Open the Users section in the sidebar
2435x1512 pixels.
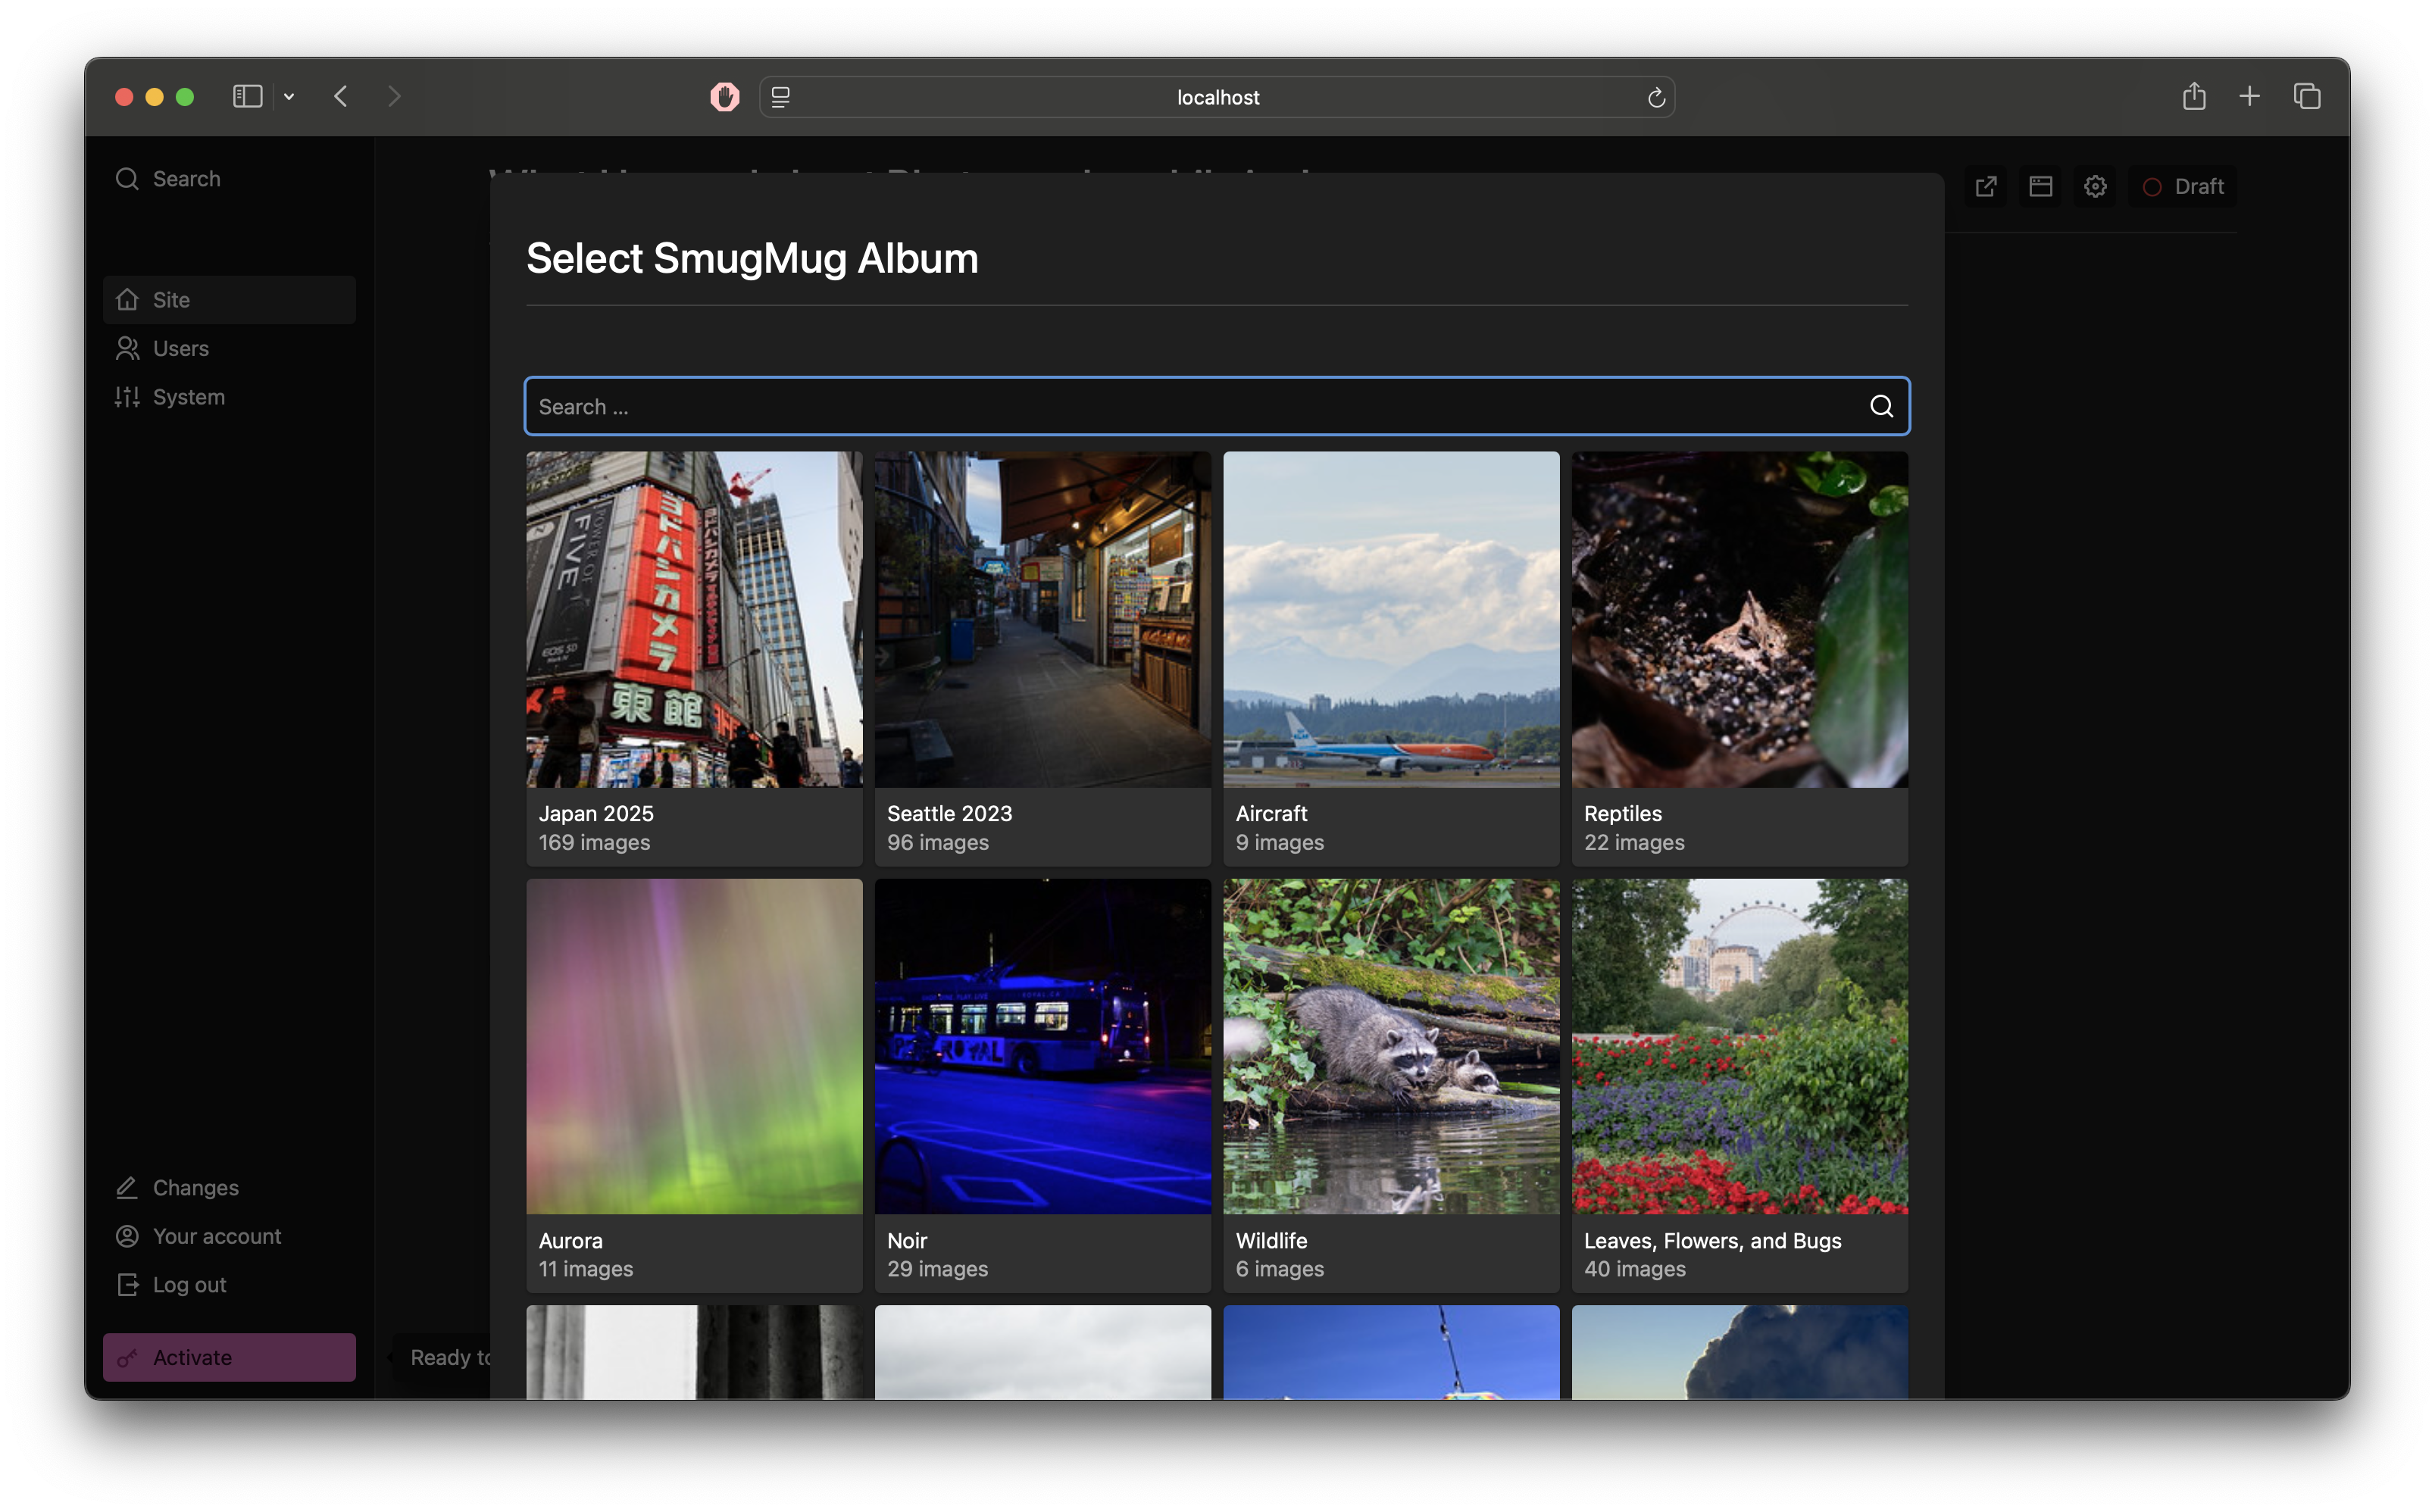pyautogui.click(x=180, y=348)
